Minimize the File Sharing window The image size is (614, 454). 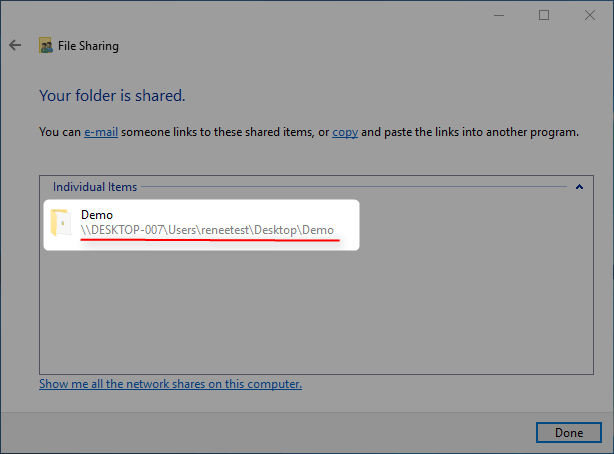click(499, 15)
